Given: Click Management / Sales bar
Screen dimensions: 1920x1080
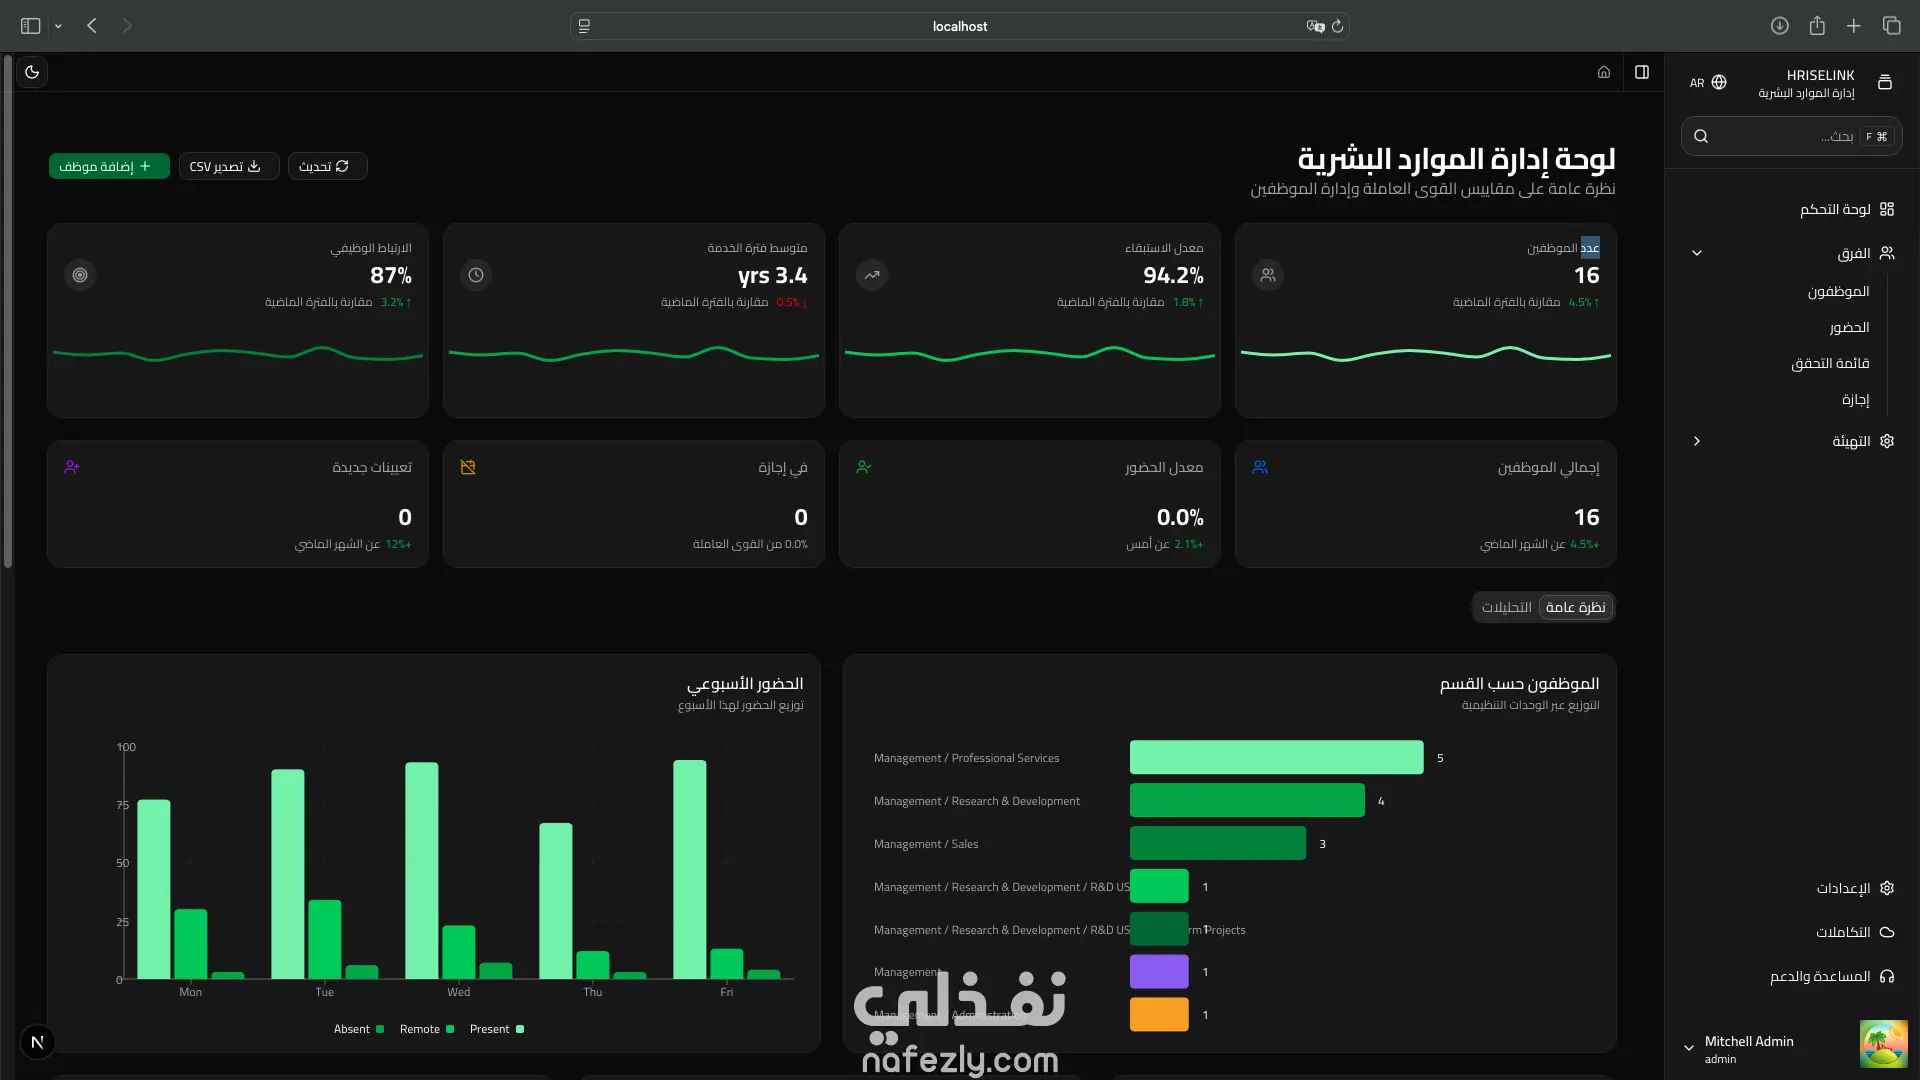Looking at the screenshot, I should (x=1218, y=843).
